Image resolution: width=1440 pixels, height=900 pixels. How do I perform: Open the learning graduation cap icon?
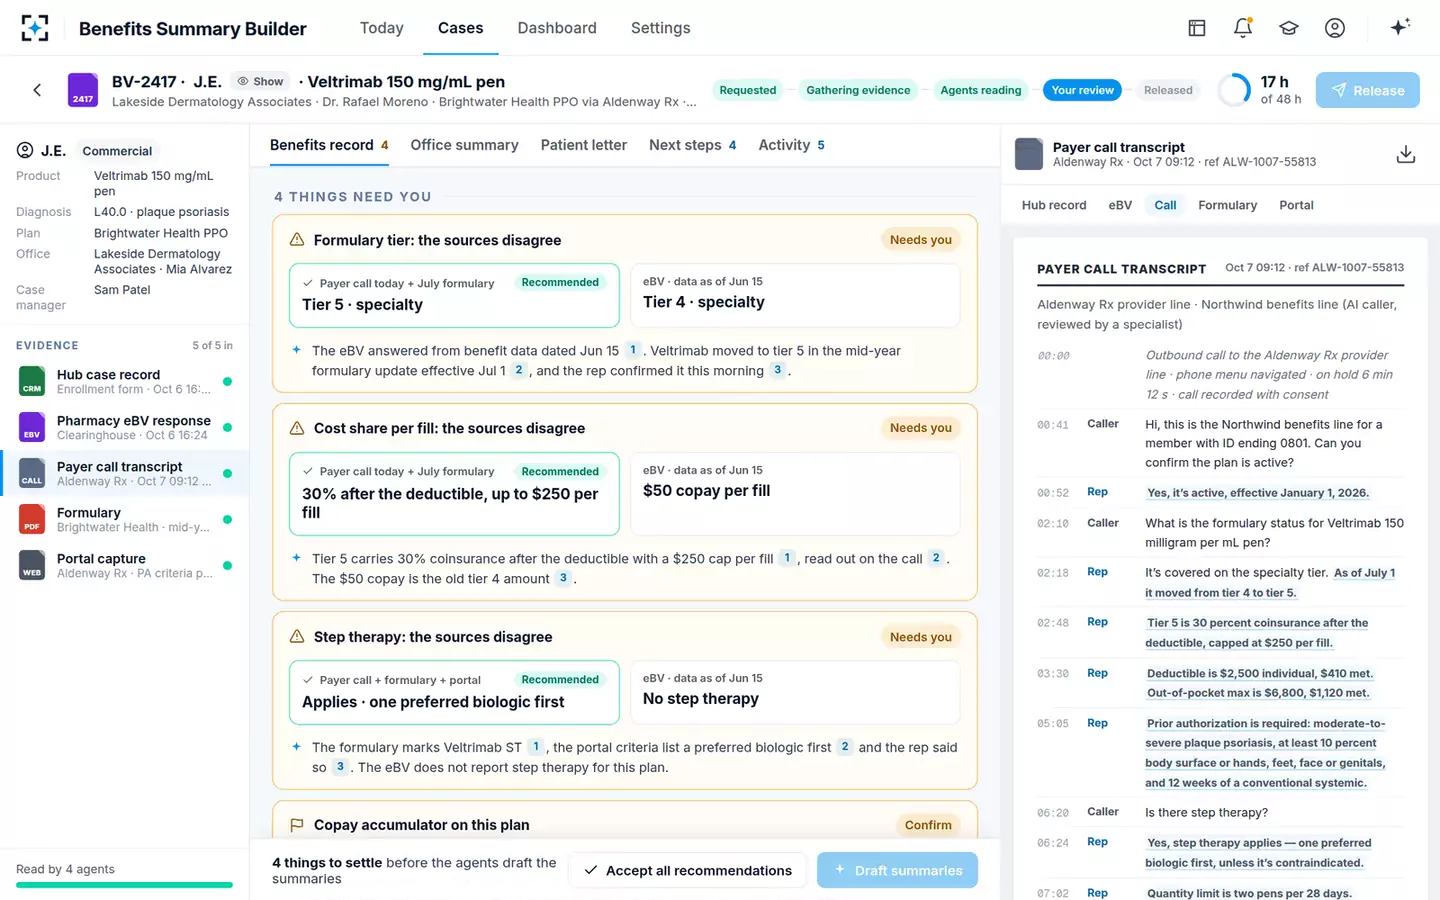(1289, 28)
